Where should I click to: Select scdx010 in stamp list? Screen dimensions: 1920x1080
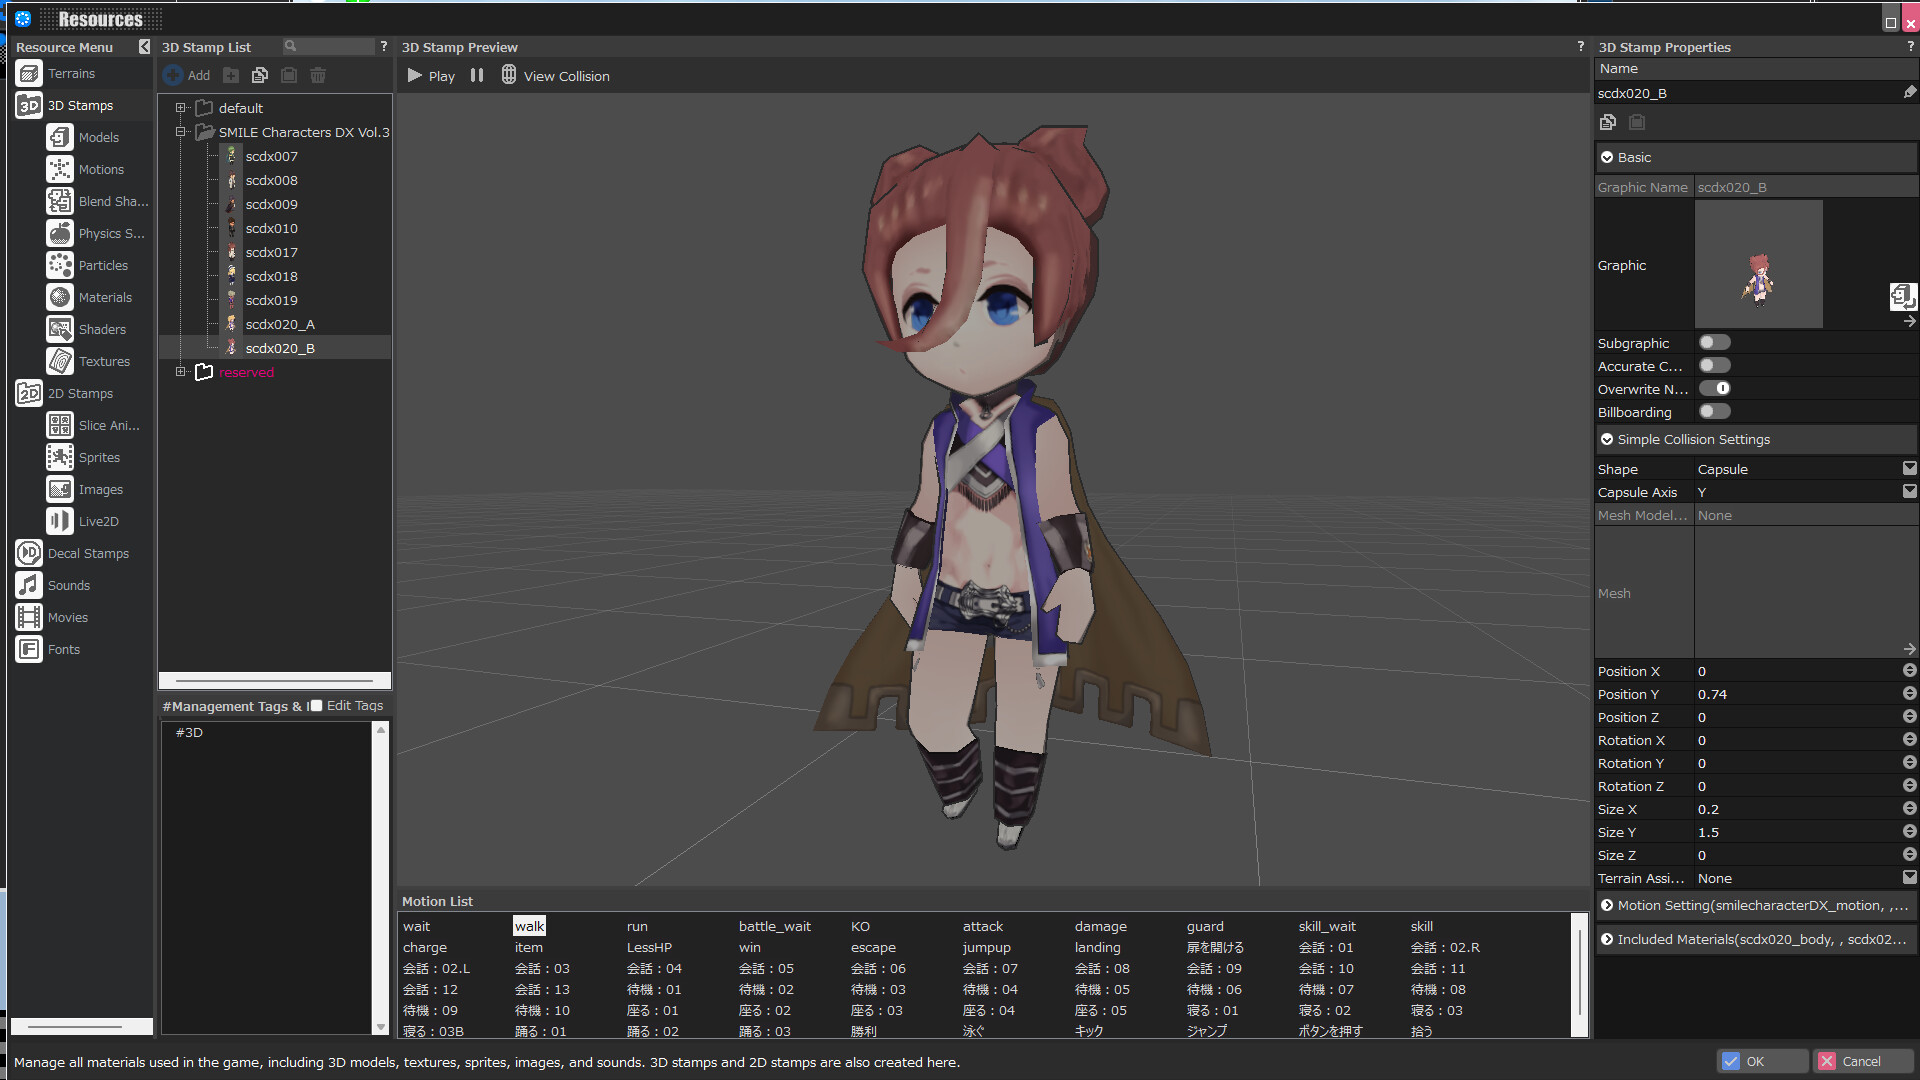point(272,228)
